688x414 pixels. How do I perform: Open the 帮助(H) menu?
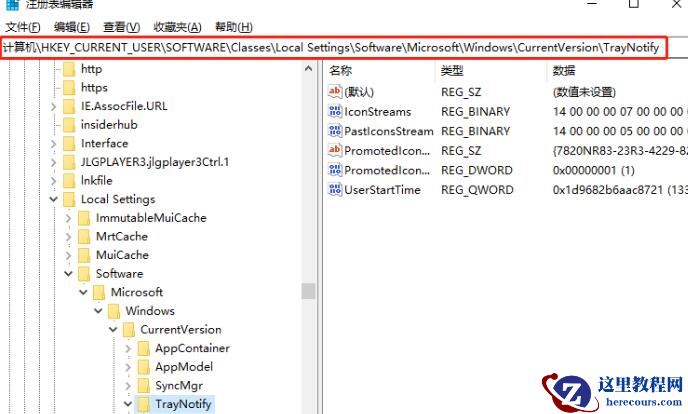234,27
